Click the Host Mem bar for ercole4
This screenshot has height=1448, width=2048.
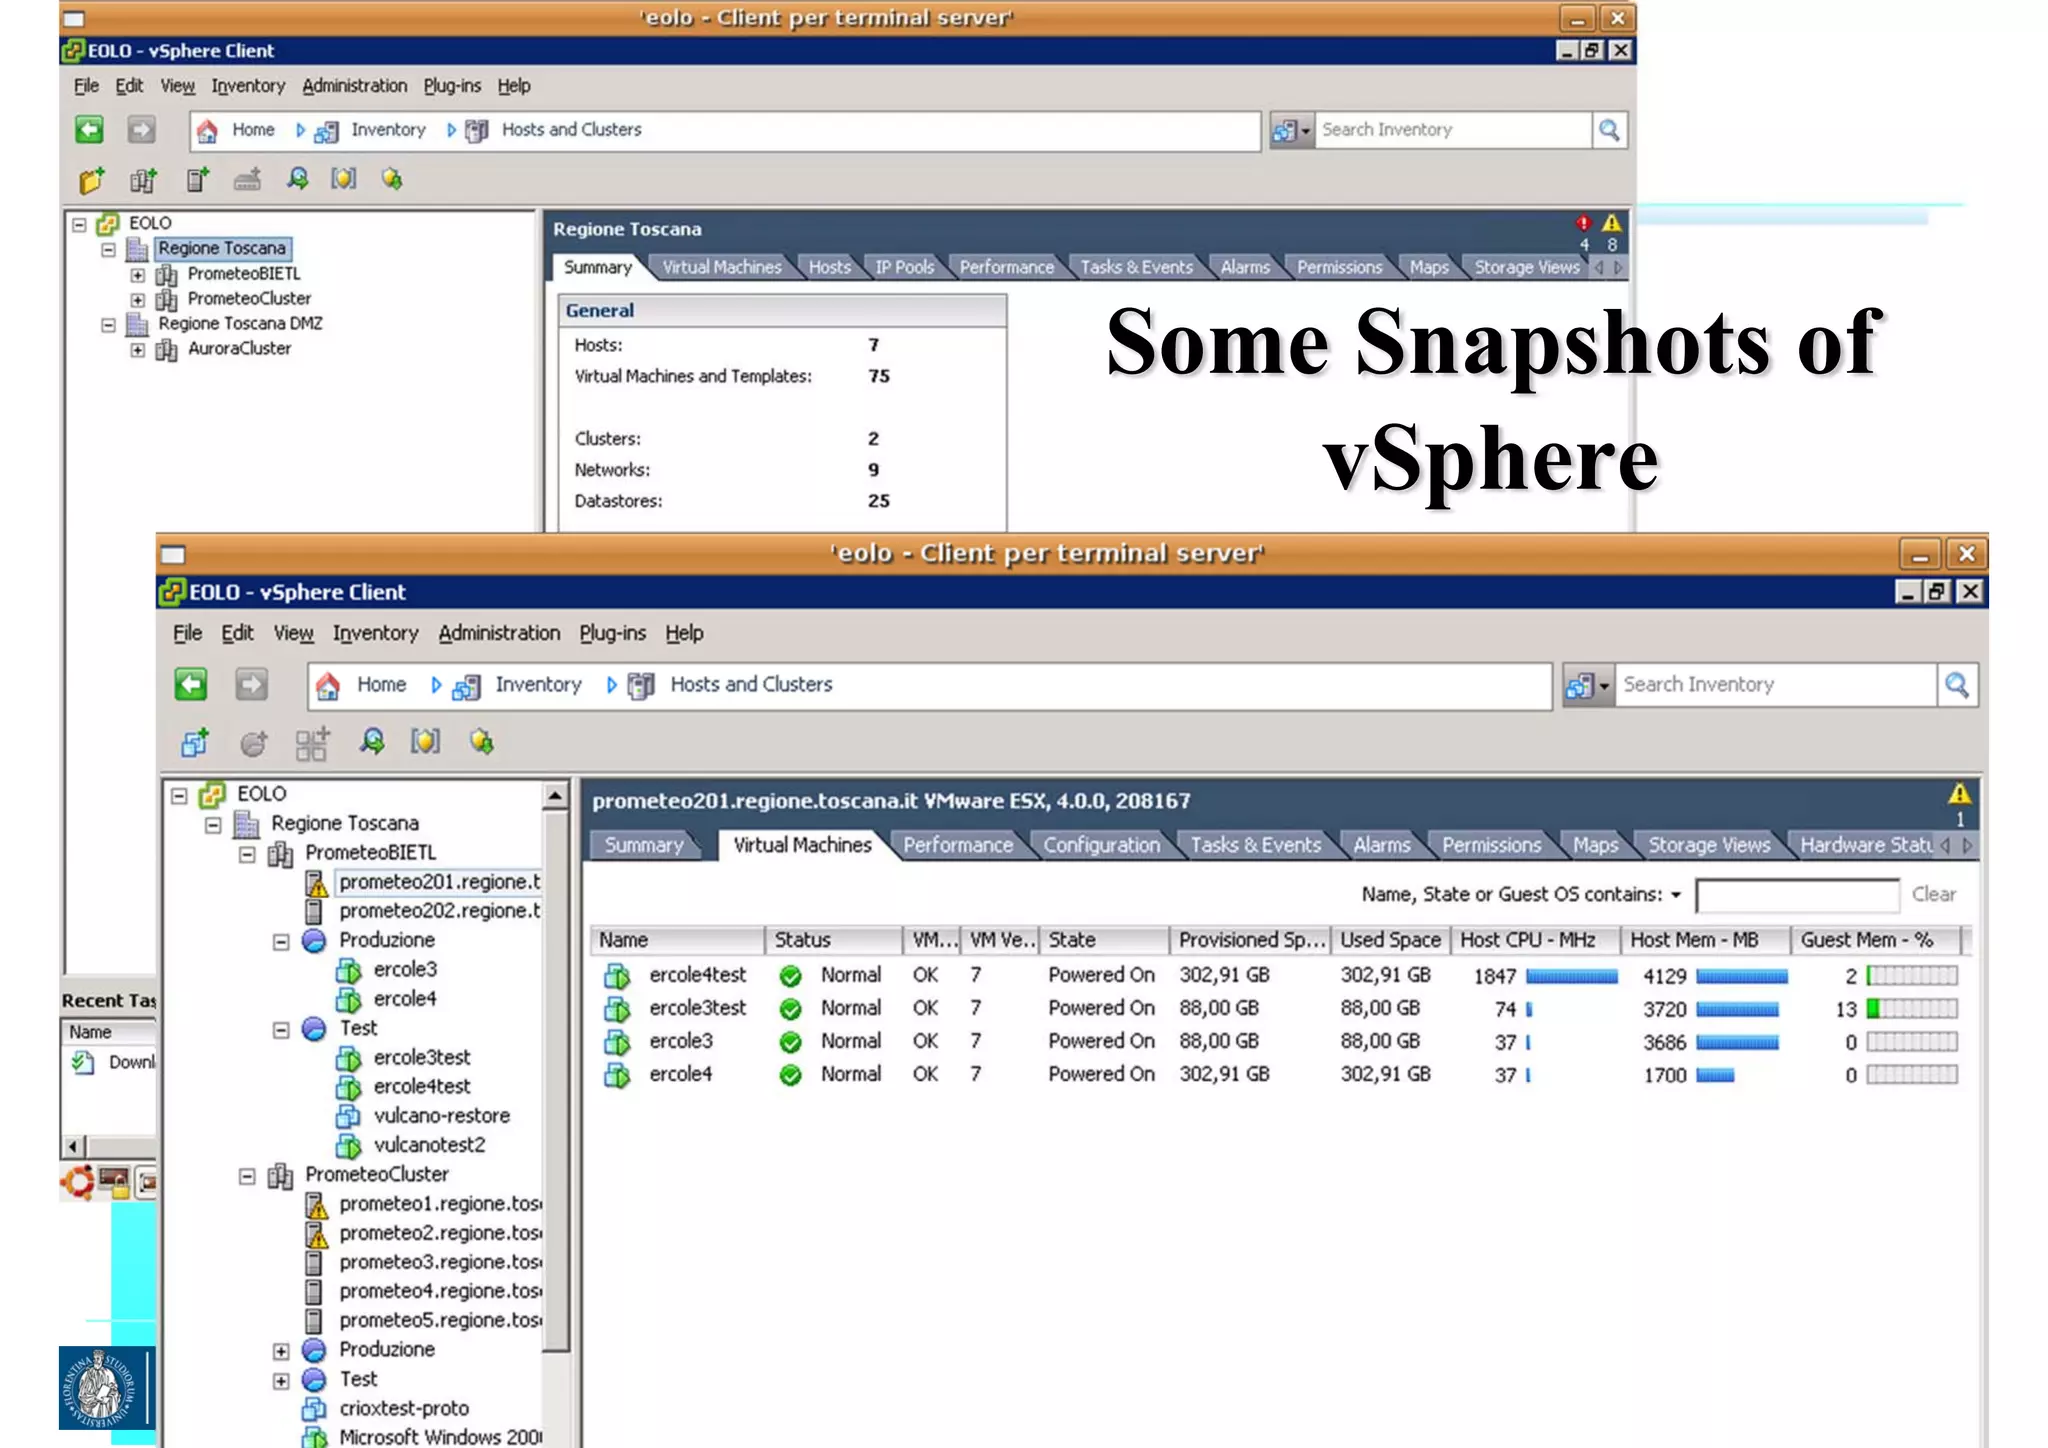pos(1715,1076)
